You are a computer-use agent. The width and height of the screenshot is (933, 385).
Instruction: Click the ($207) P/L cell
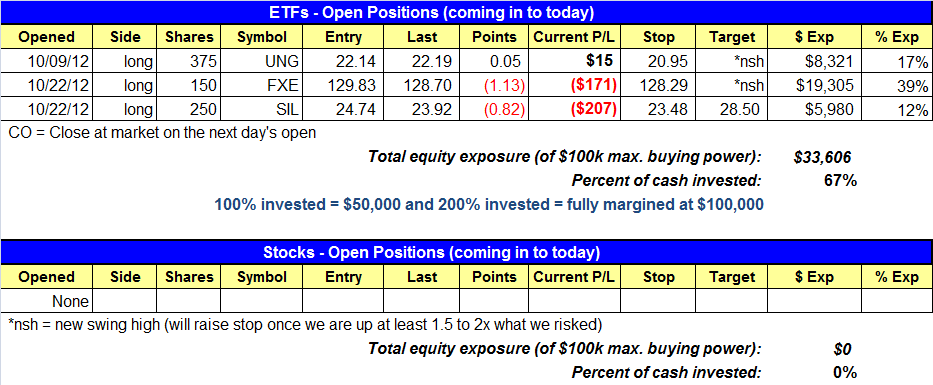coord(574,110)
